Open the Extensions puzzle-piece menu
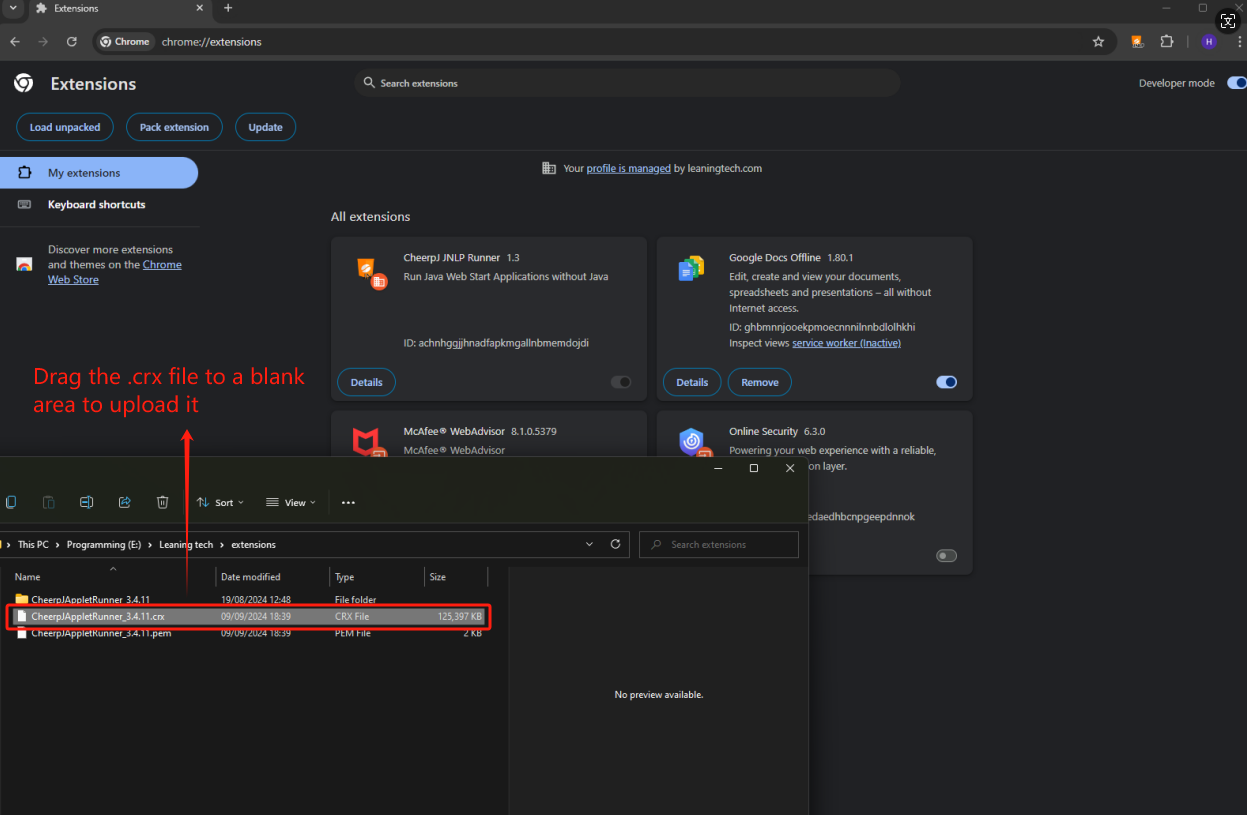 click(x=1166, y=42)
